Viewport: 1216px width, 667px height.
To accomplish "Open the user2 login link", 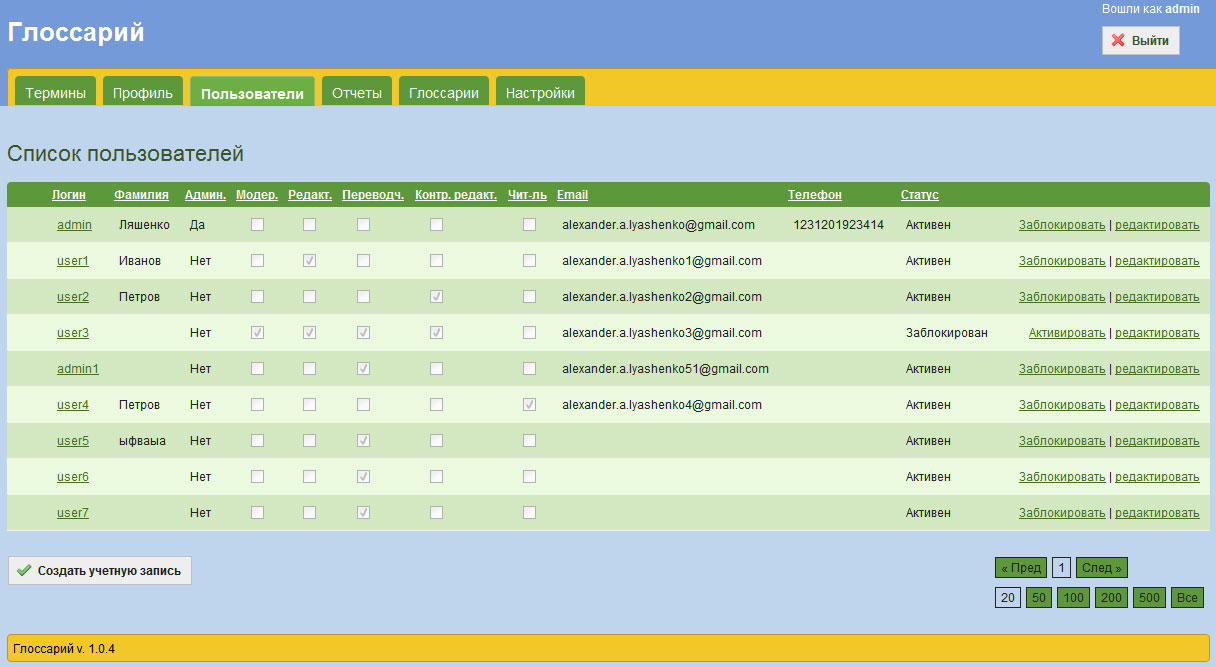I will click(73, 297).
